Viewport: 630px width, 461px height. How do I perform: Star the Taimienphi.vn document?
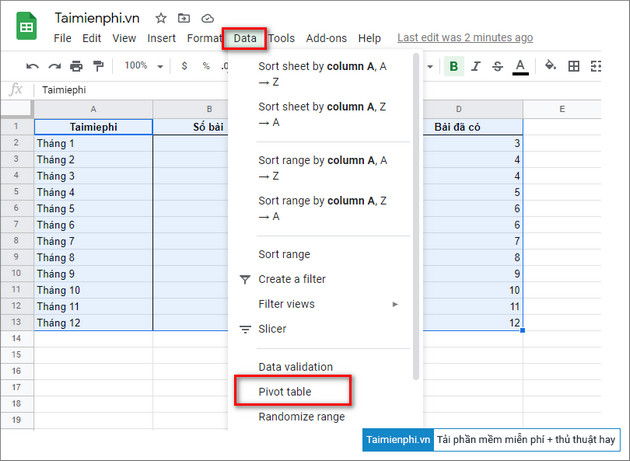click(x=161, y=18)
